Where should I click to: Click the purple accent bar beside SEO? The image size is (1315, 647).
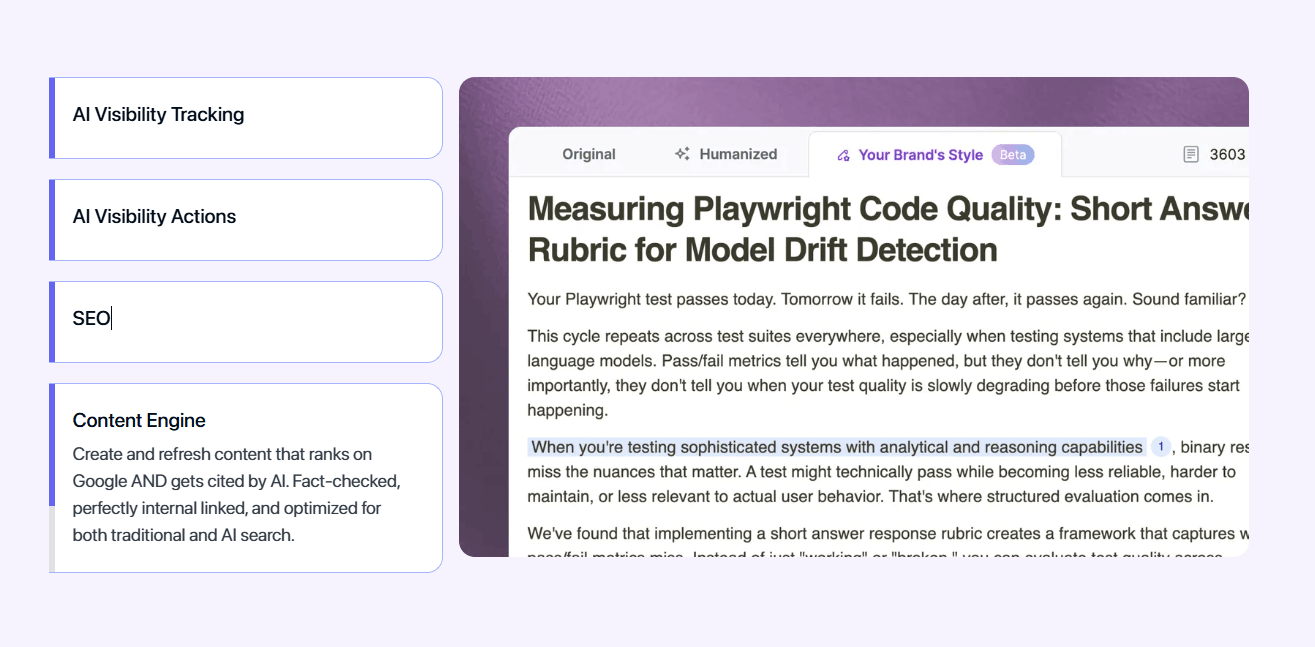[52, 321]
